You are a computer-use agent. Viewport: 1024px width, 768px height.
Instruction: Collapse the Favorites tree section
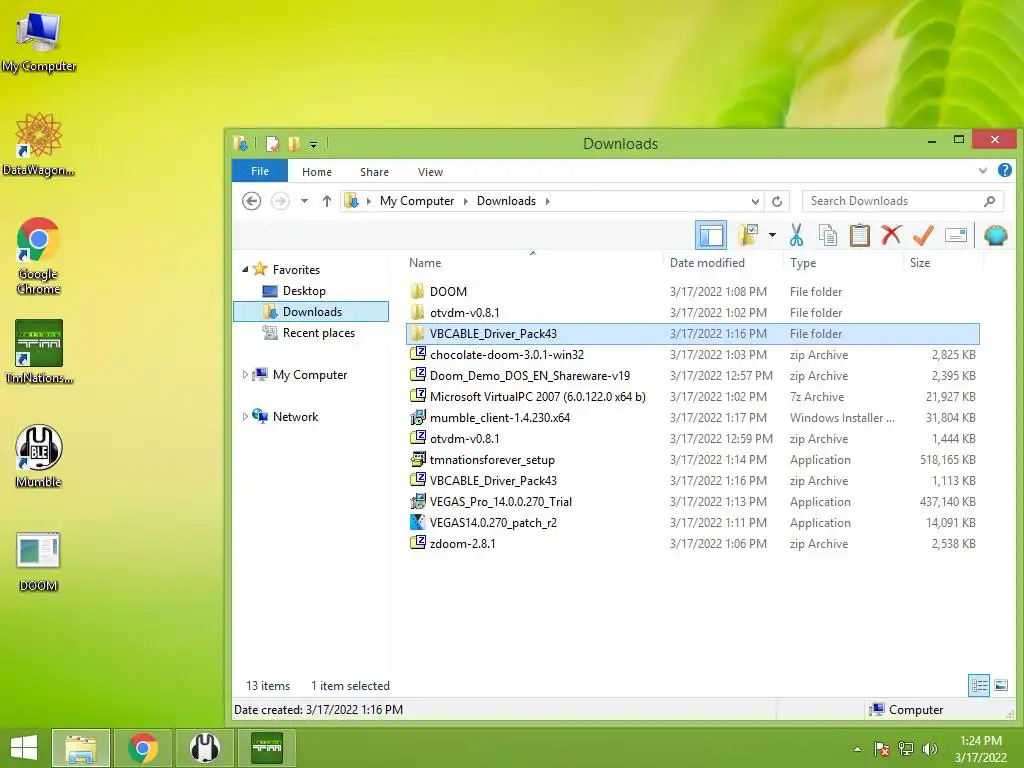pyautogui.click(x=246, y=270)
